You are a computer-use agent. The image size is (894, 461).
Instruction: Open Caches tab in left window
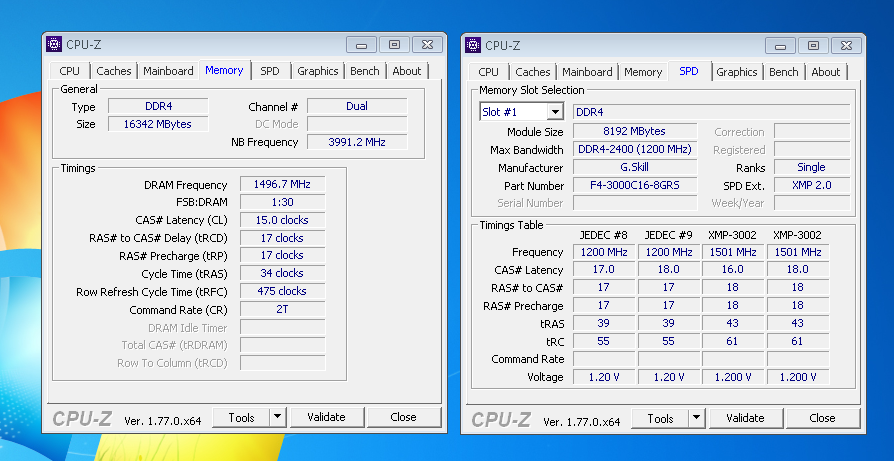coord(113,71)
